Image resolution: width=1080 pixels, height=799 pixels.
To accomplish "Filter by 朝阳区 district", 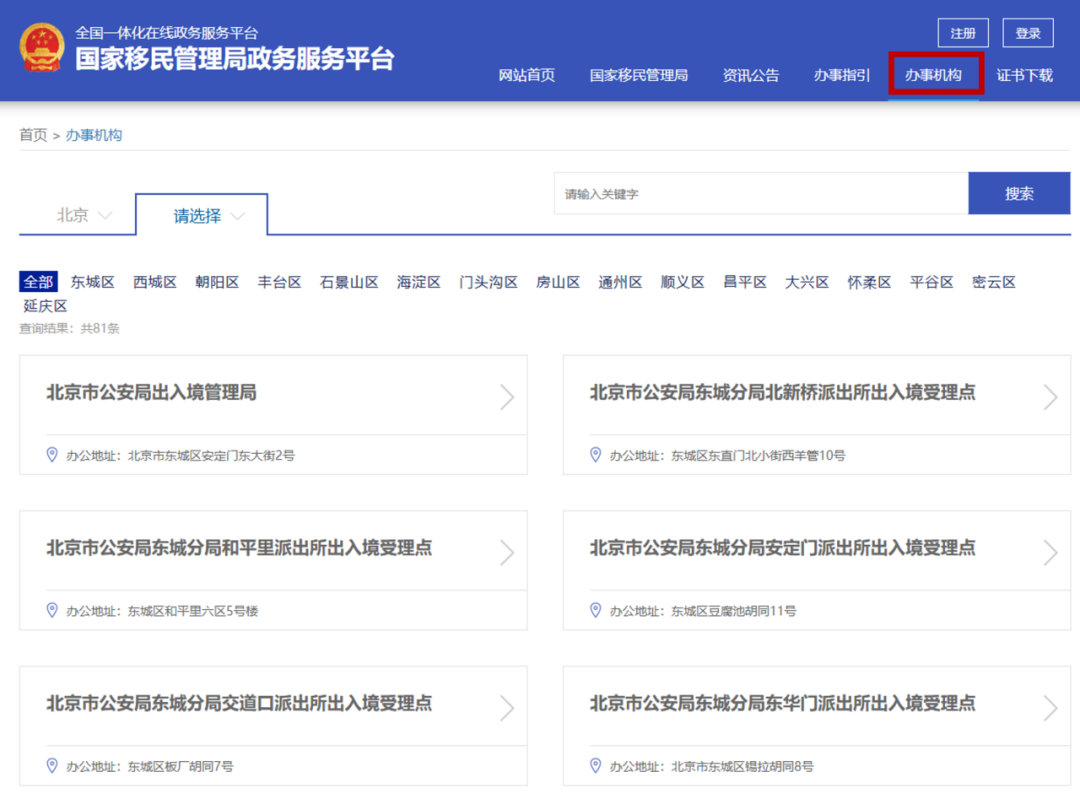I will [217, 282].
